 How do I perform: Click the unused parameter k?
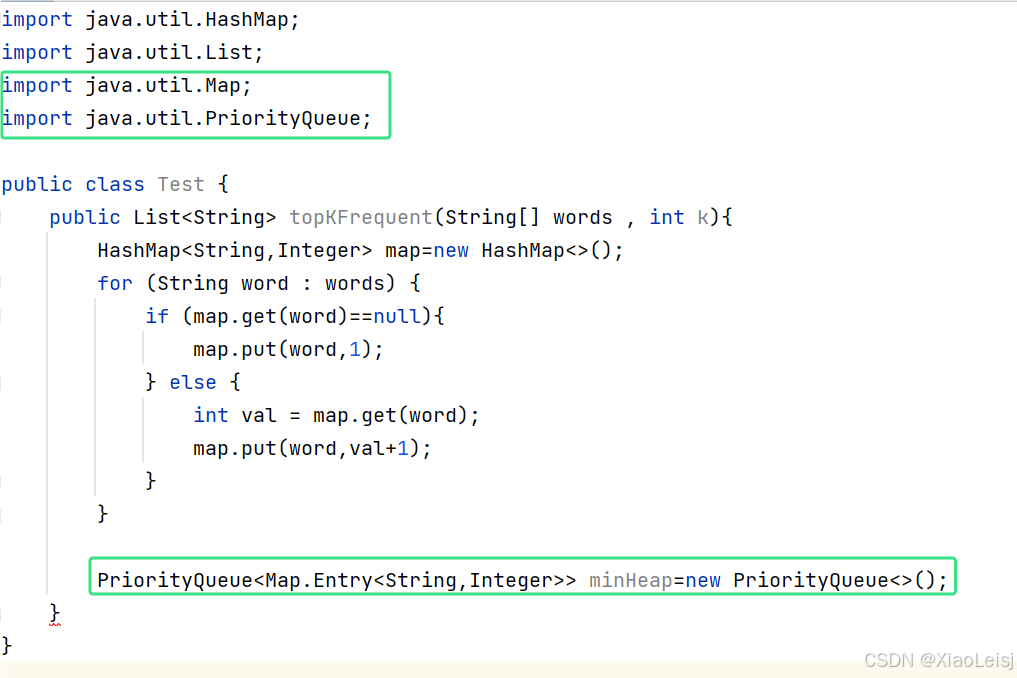coord(703,217)
